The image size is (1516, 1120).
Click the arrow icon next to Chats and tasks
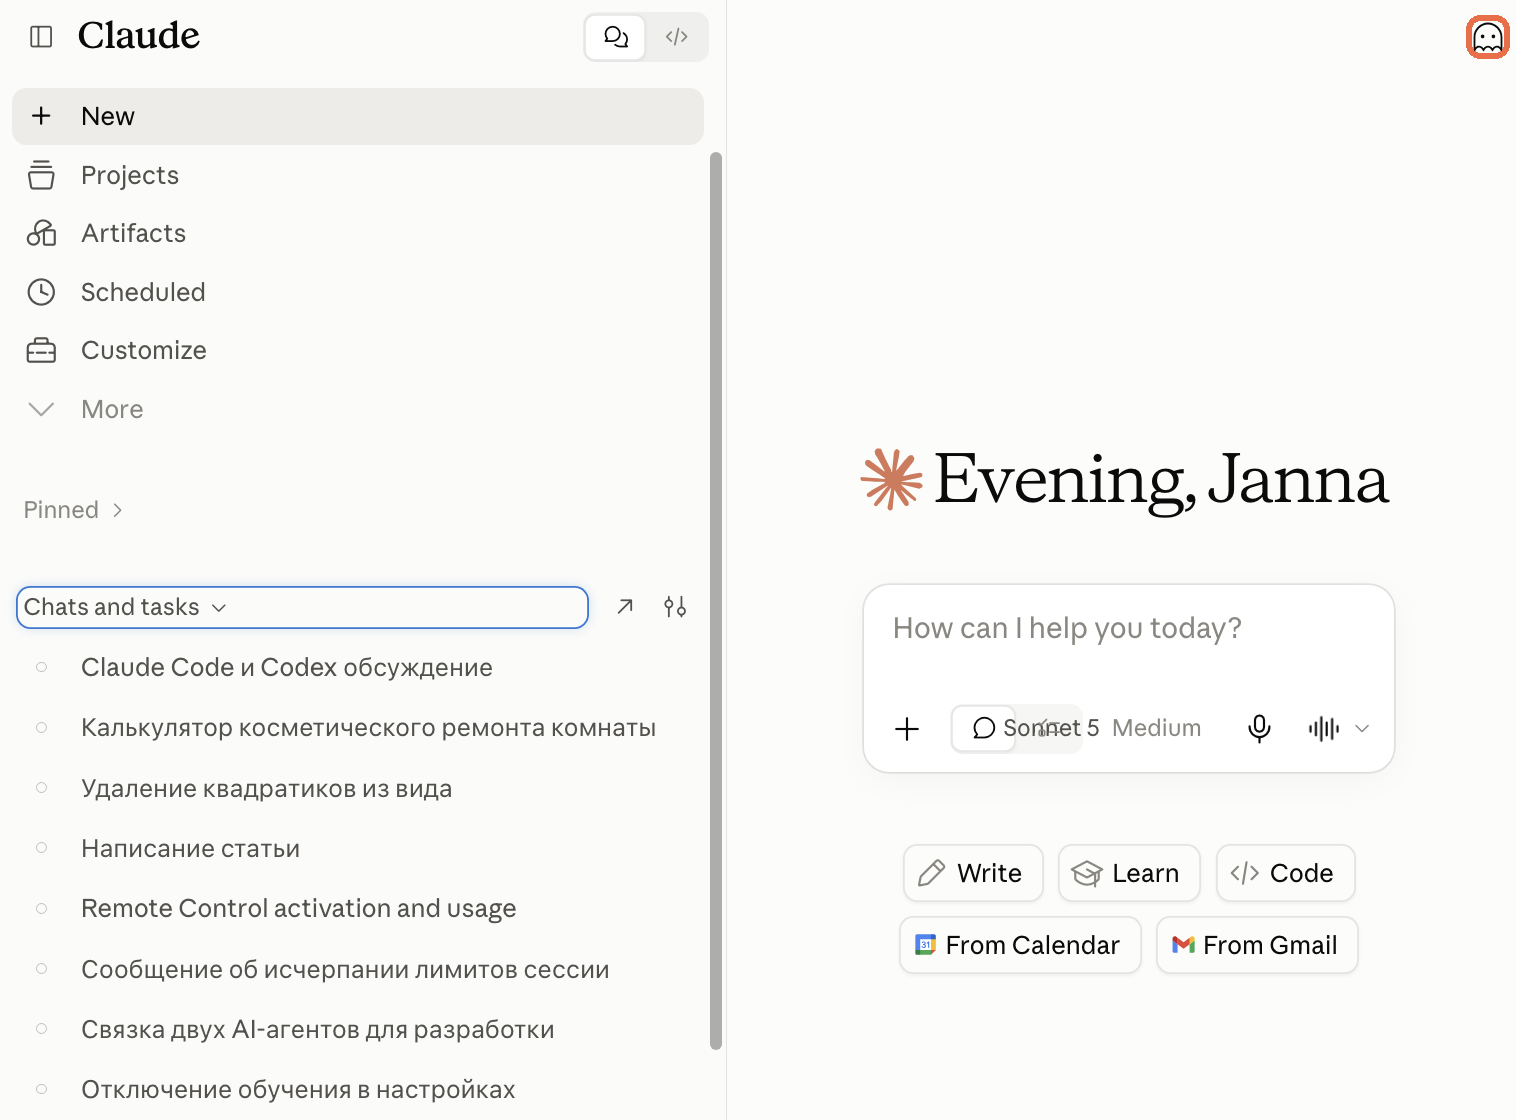coord(625,606)
